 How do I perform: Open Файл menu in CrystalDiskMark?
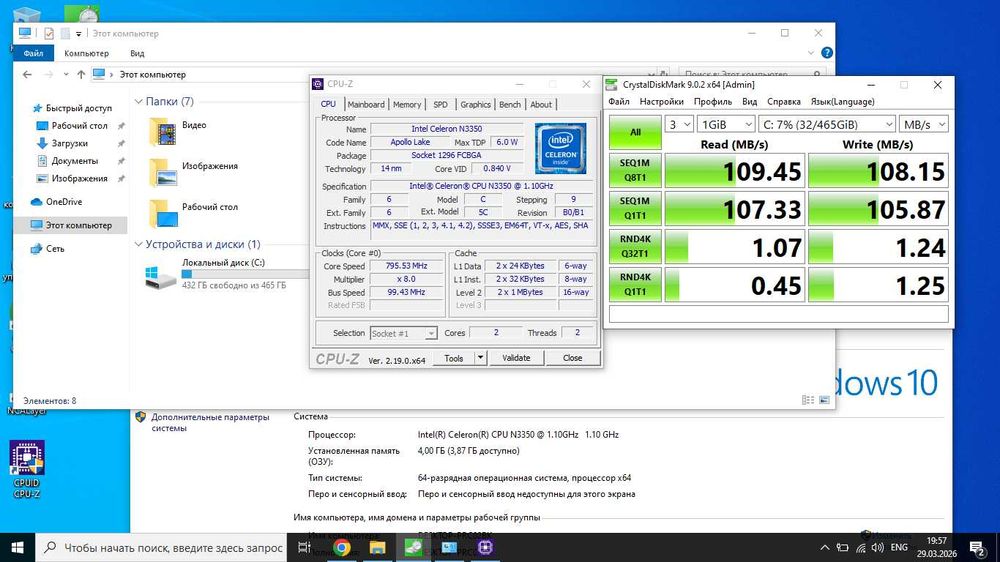[619, 101]
